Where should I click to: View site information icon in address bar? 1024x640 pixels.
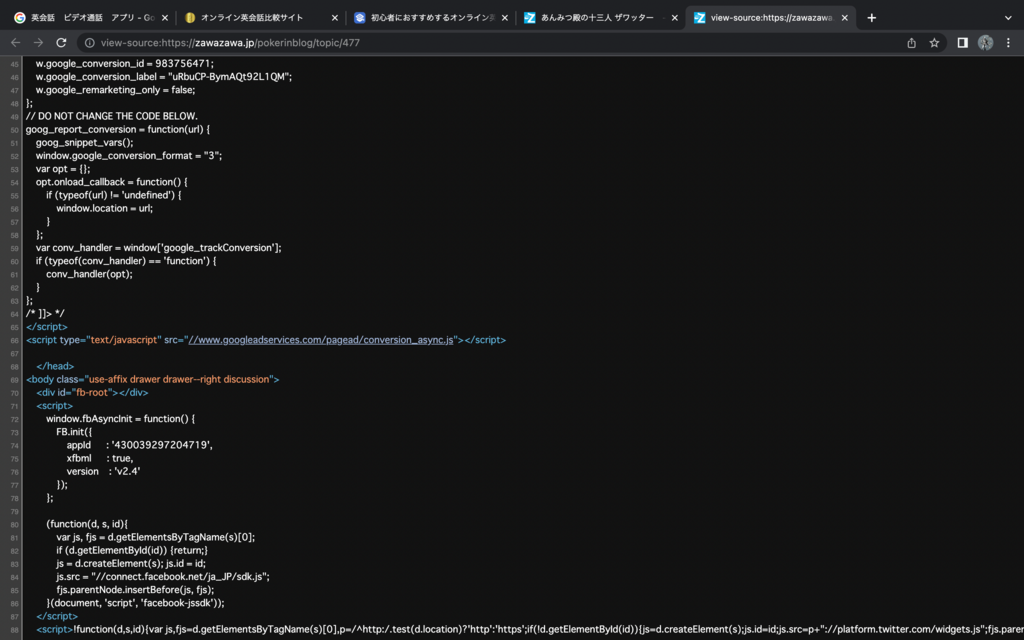point(89,43)
